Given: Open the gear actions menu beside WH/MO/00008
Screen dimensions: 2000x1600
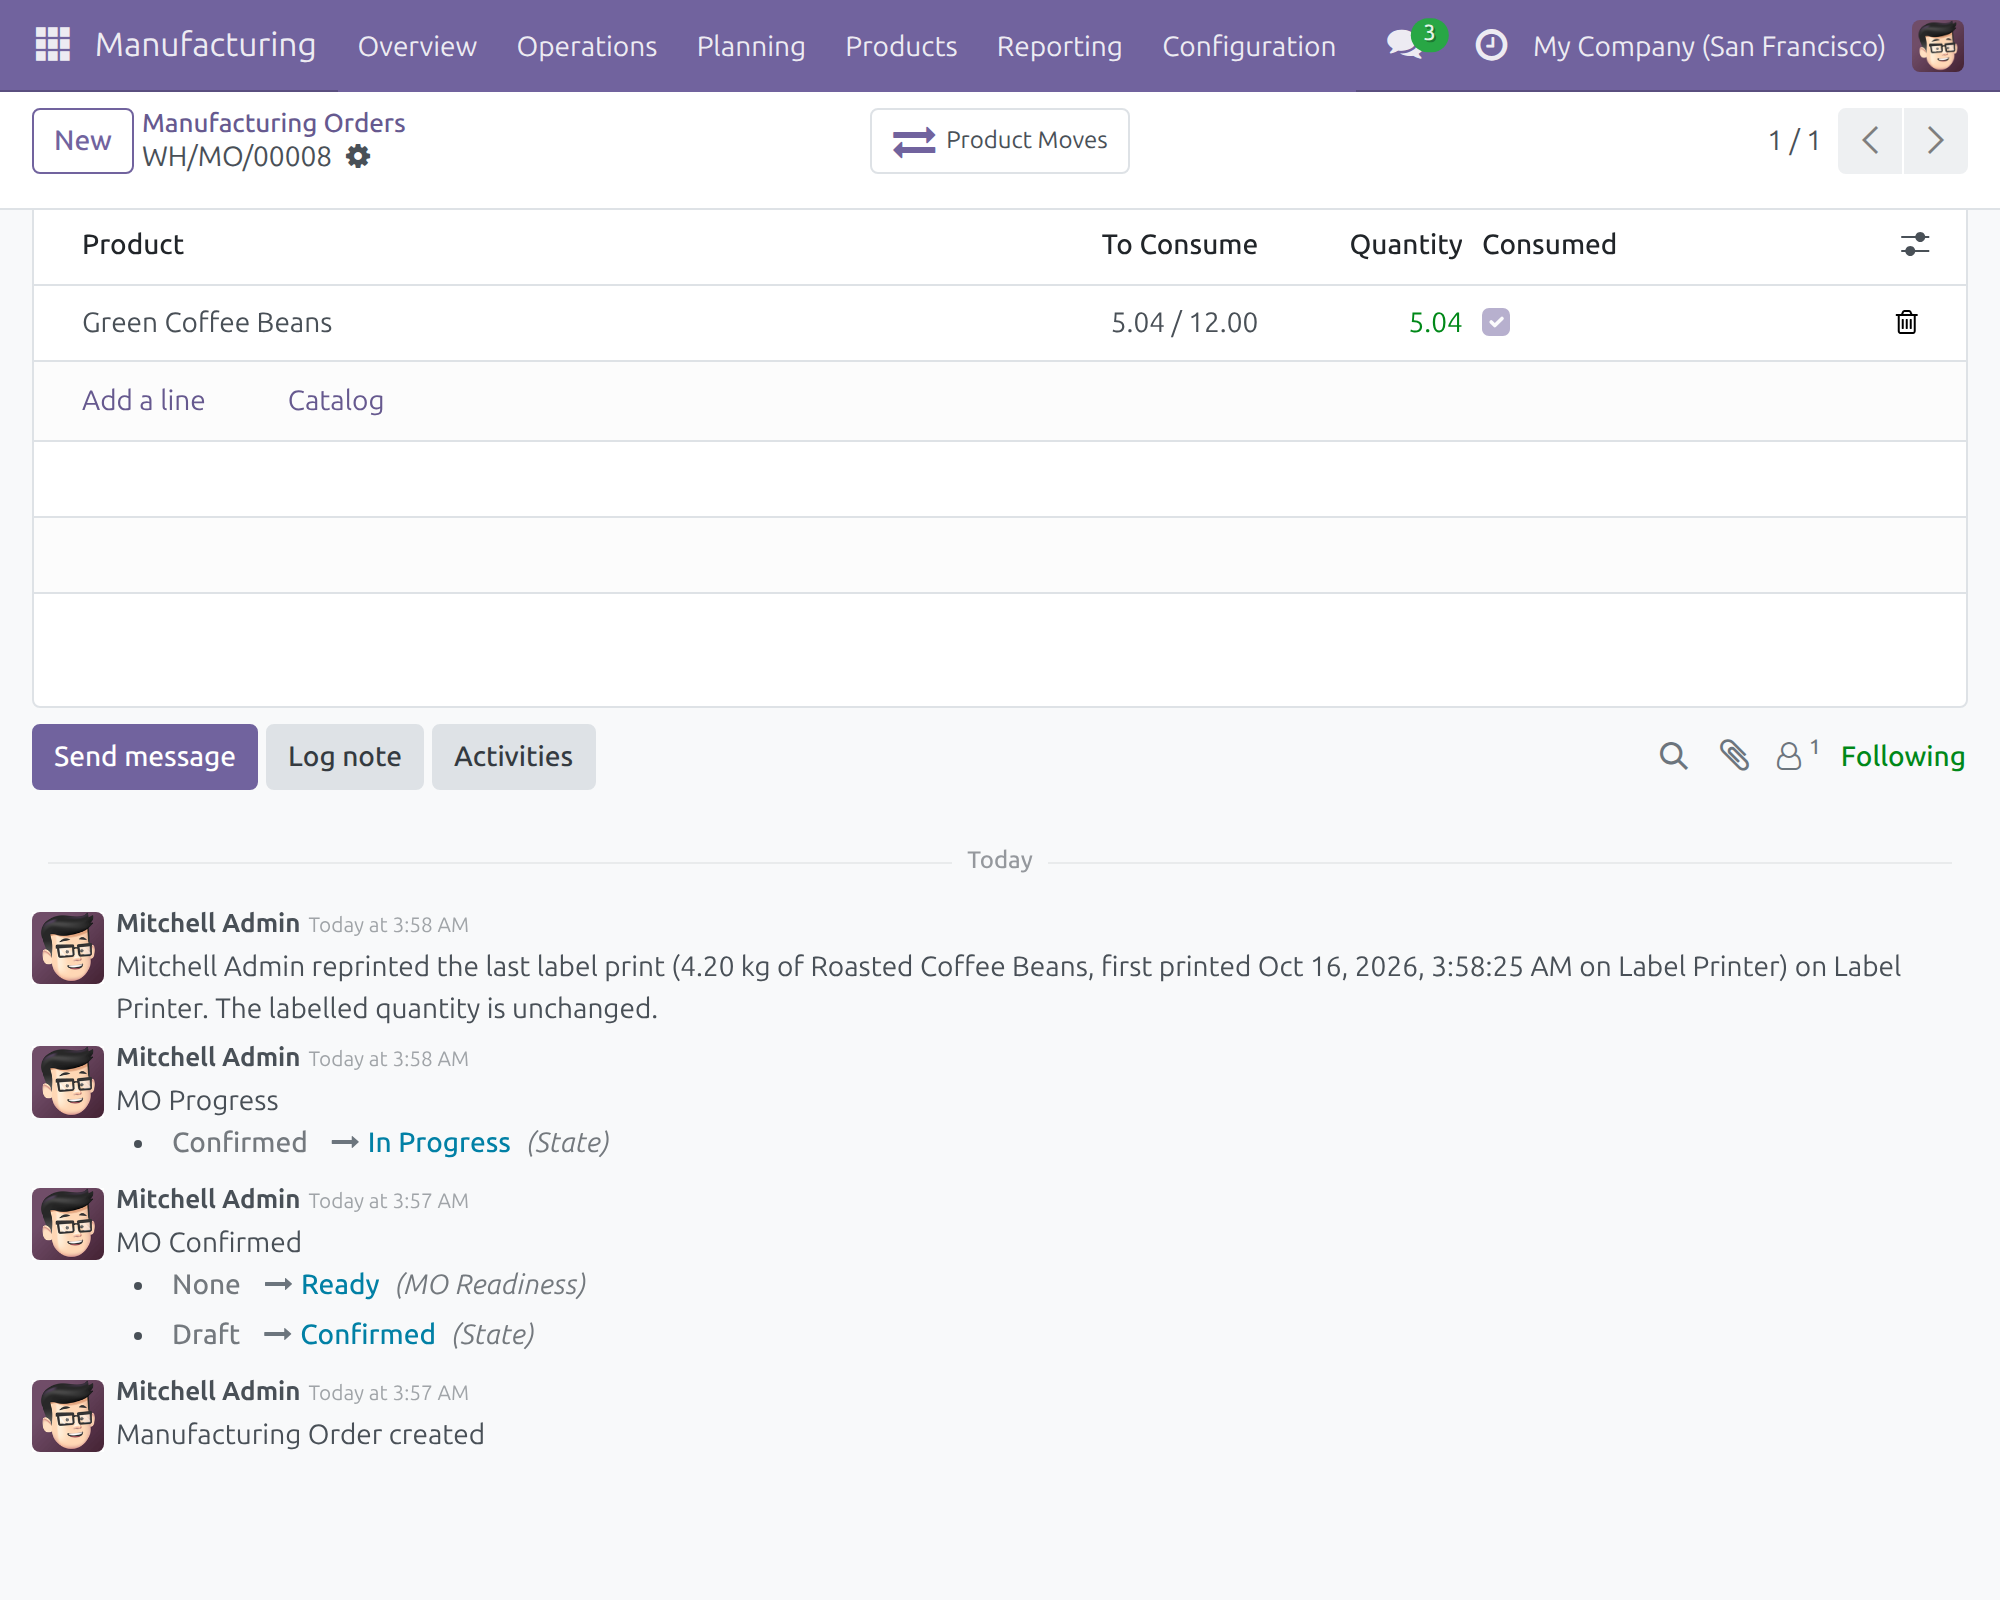Looking at the screenshot, I should [358, 157].
